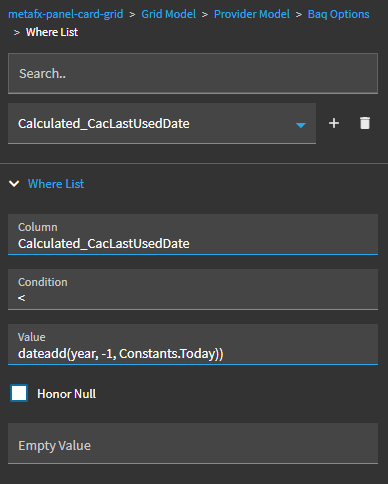Delete the selected item with the trash icon
The height and width of the screenshot is (484, 388).
tap(365, 123)
